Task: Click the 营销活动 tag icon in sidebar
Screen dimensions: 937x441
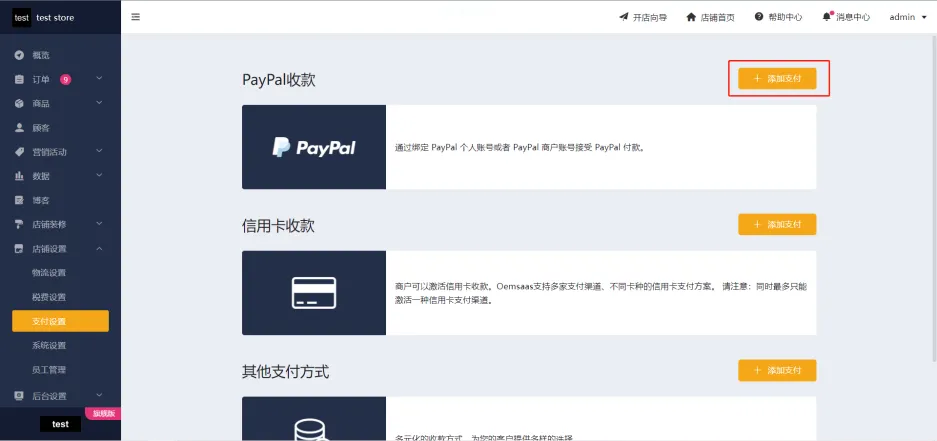Action: pyautogui.click(x=19, y=152)
